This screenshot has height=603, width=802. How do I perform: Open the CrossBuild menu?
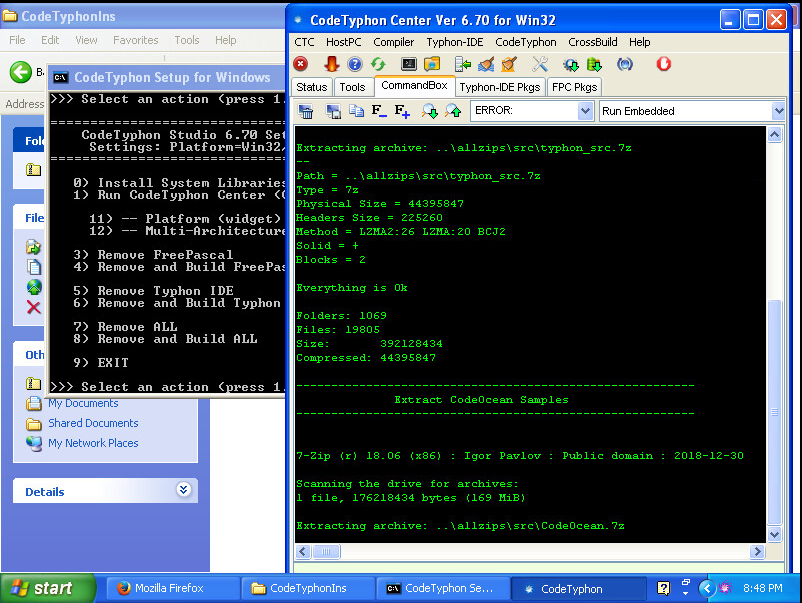tap(592, 42)
